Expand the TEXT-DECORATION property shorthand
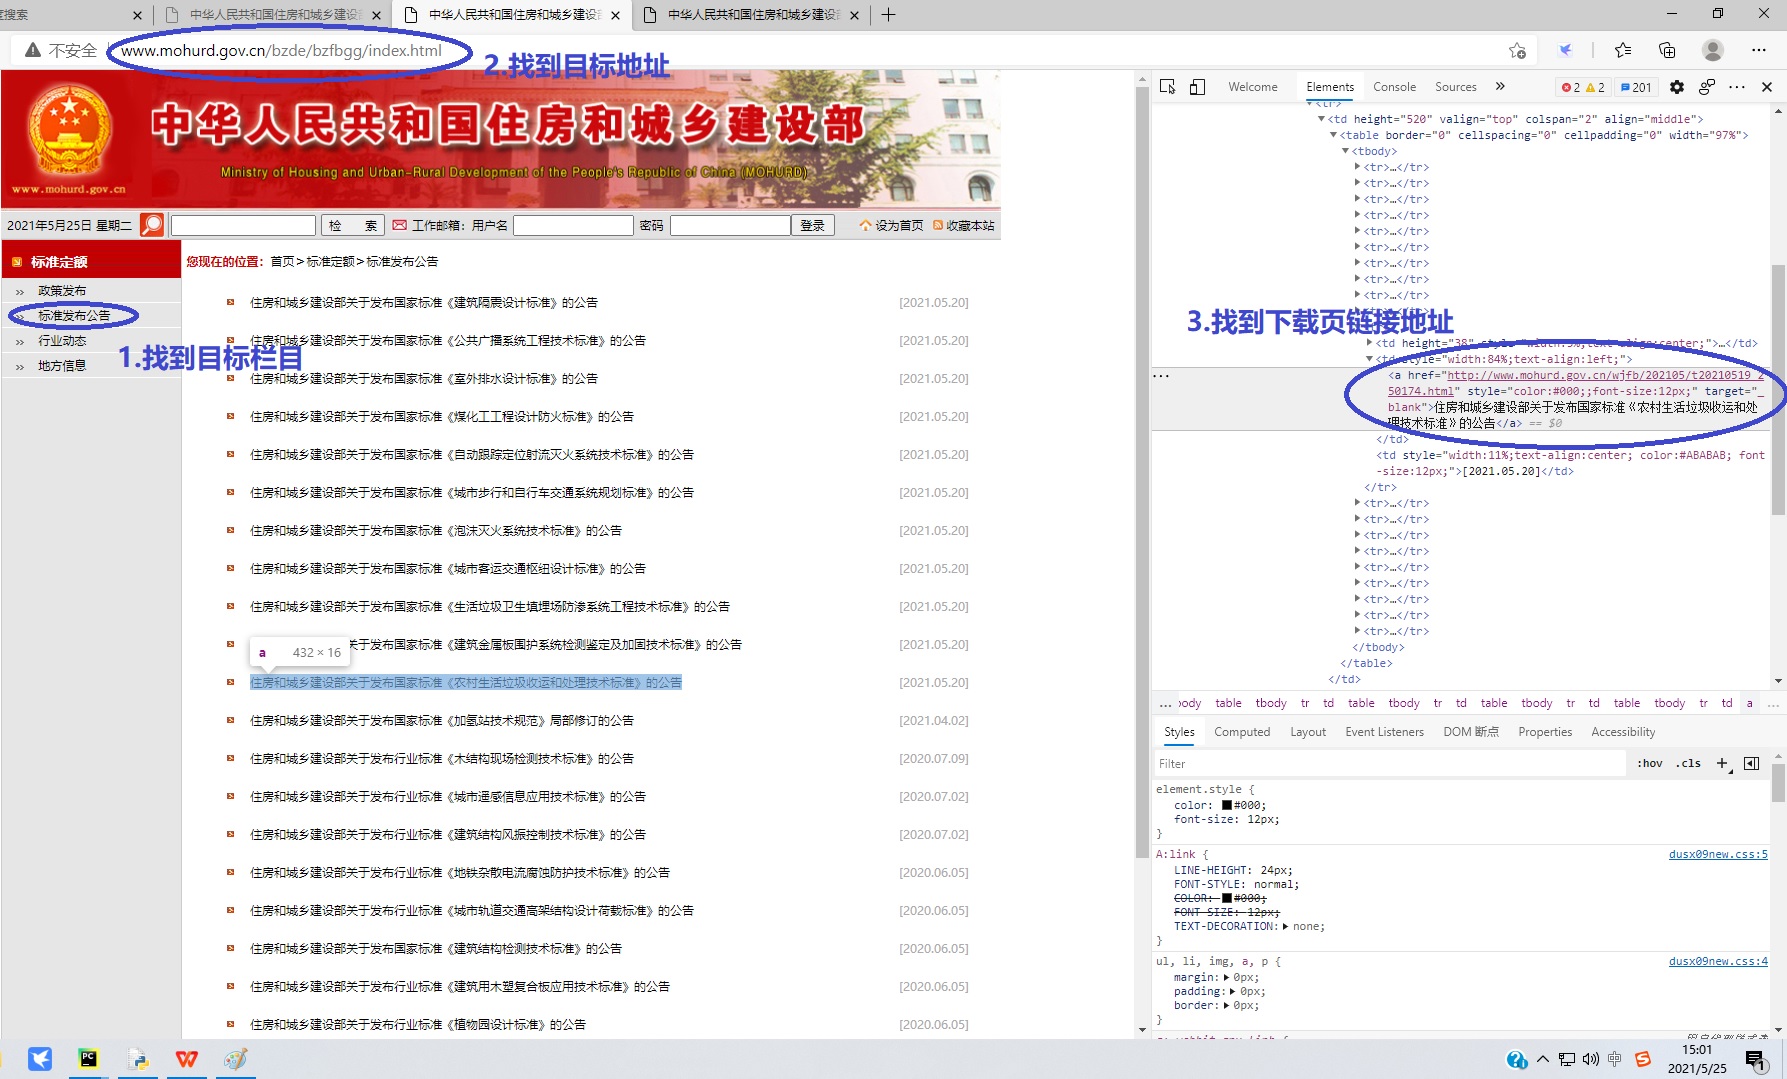Viewport: 1787px width, 1079px height. (x=1285, y=926)
